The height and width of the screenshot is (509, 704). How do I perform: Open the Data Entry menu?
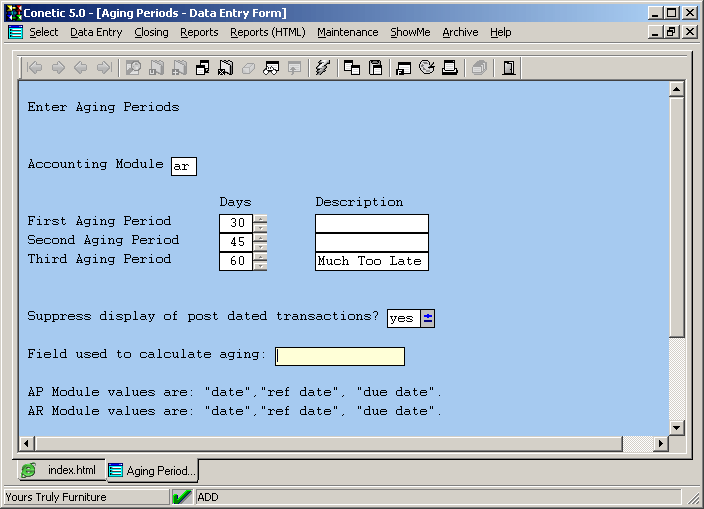pos(96,32)
